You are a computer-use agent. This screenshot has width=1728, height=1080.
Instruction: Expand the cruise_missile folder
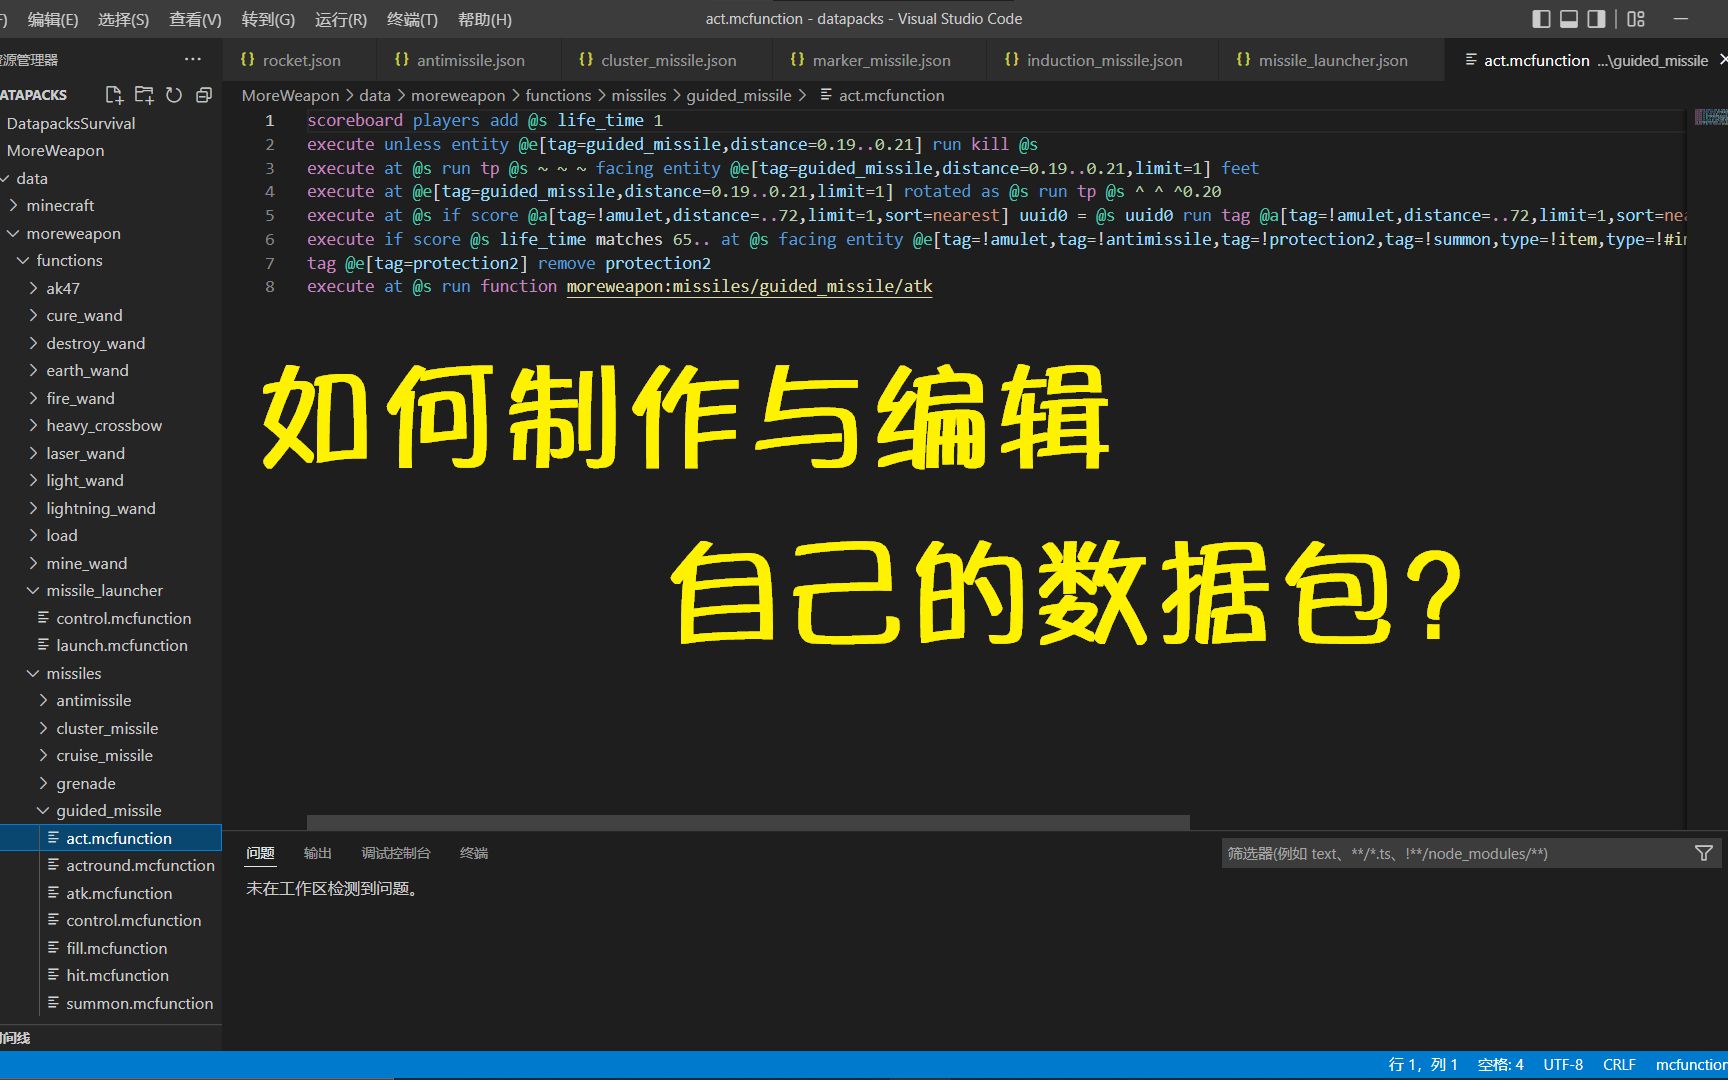click(x=110, y=755)
